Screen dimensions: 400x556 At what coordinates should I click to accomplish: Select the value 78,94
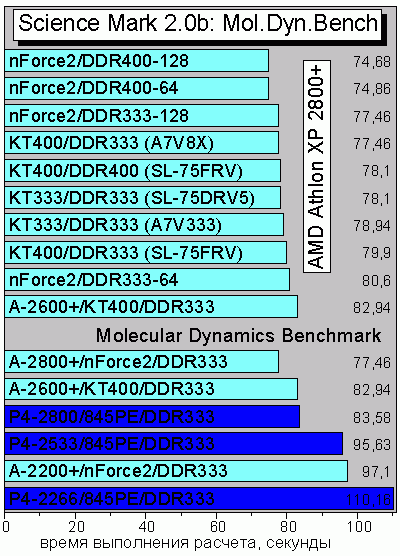372,226
